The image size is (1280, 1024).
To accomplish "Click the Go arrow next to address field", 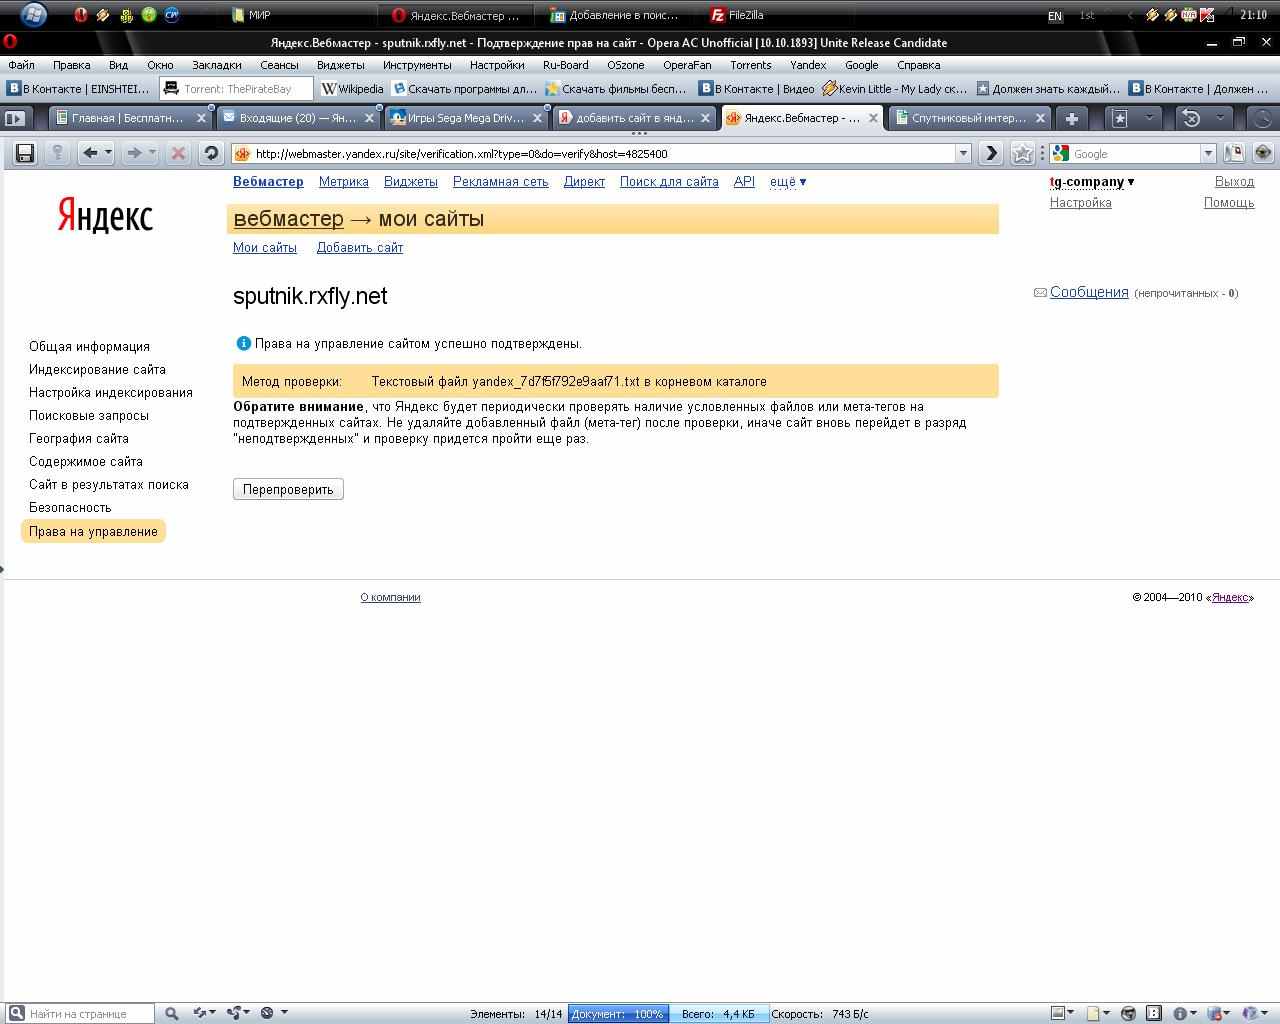I will click(x=990, y=153).
